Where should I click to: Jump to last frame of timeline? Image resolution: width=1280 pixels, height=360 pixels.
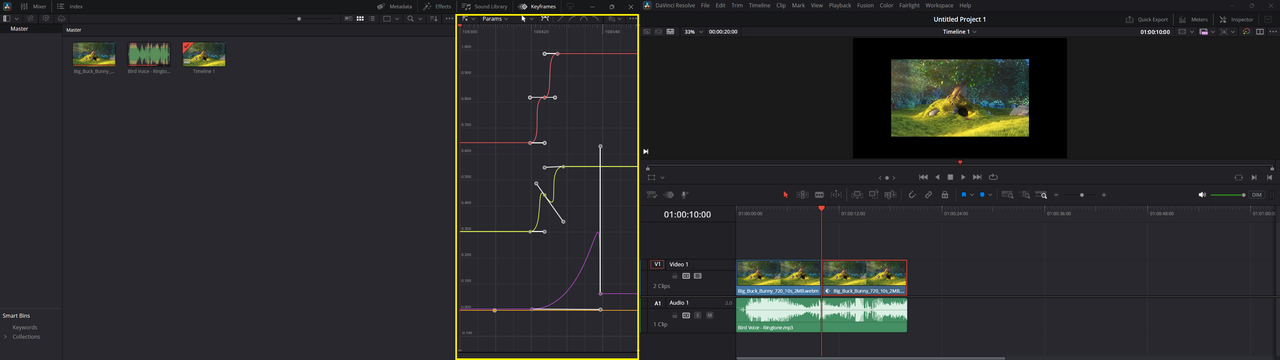[977, 177]
